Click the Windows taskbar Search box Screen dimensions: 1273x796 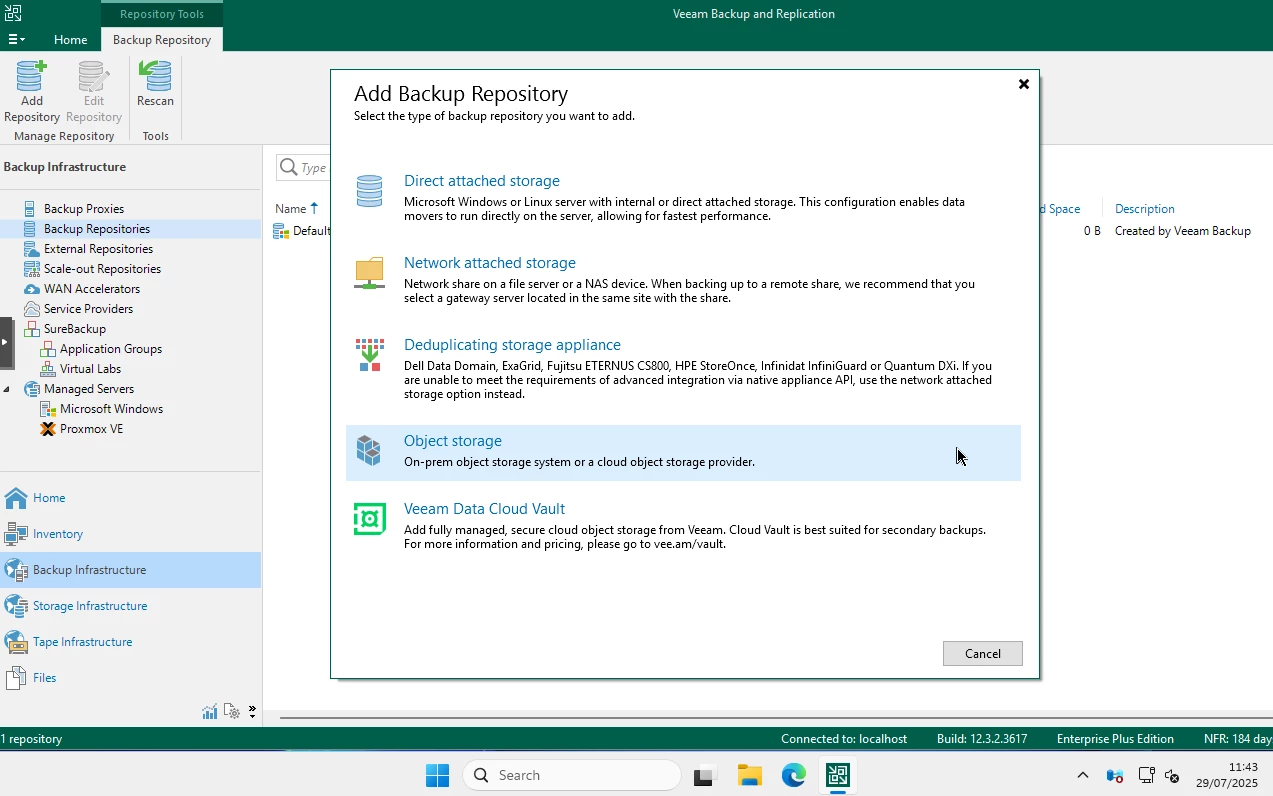(x=572, y=775)
